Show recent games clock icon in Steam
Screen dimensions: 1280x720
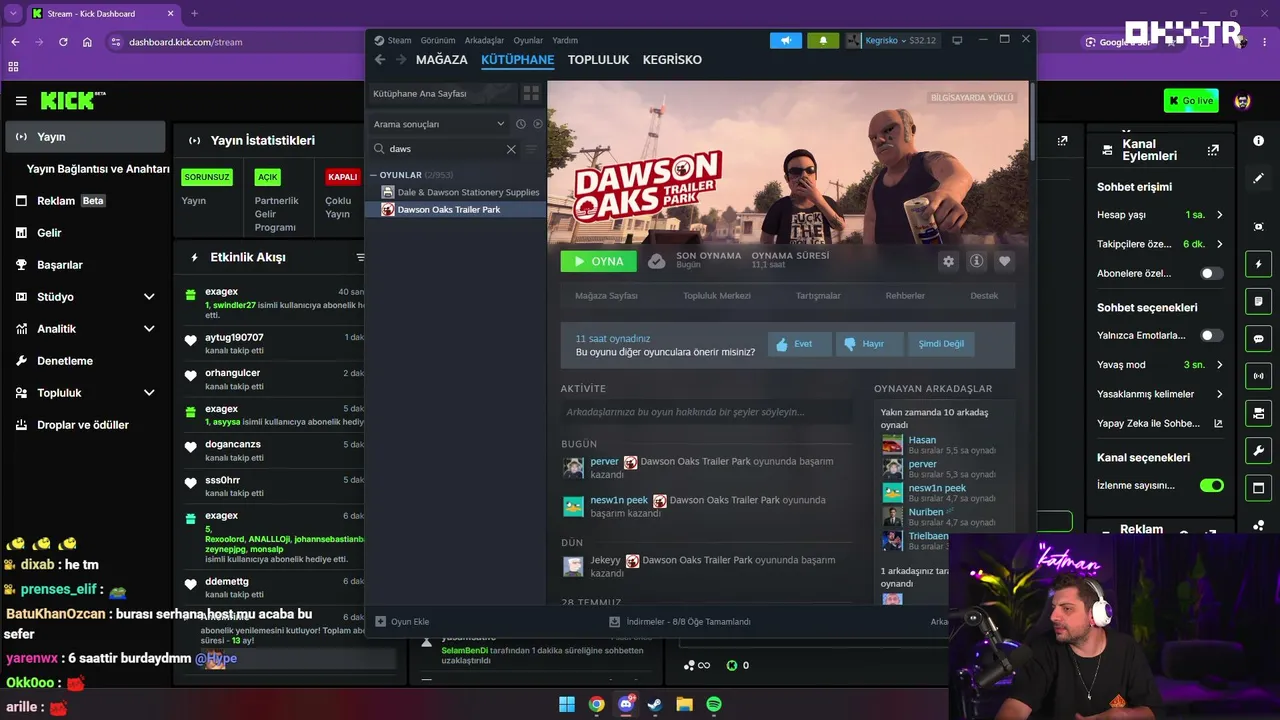(x=520, y=124)
